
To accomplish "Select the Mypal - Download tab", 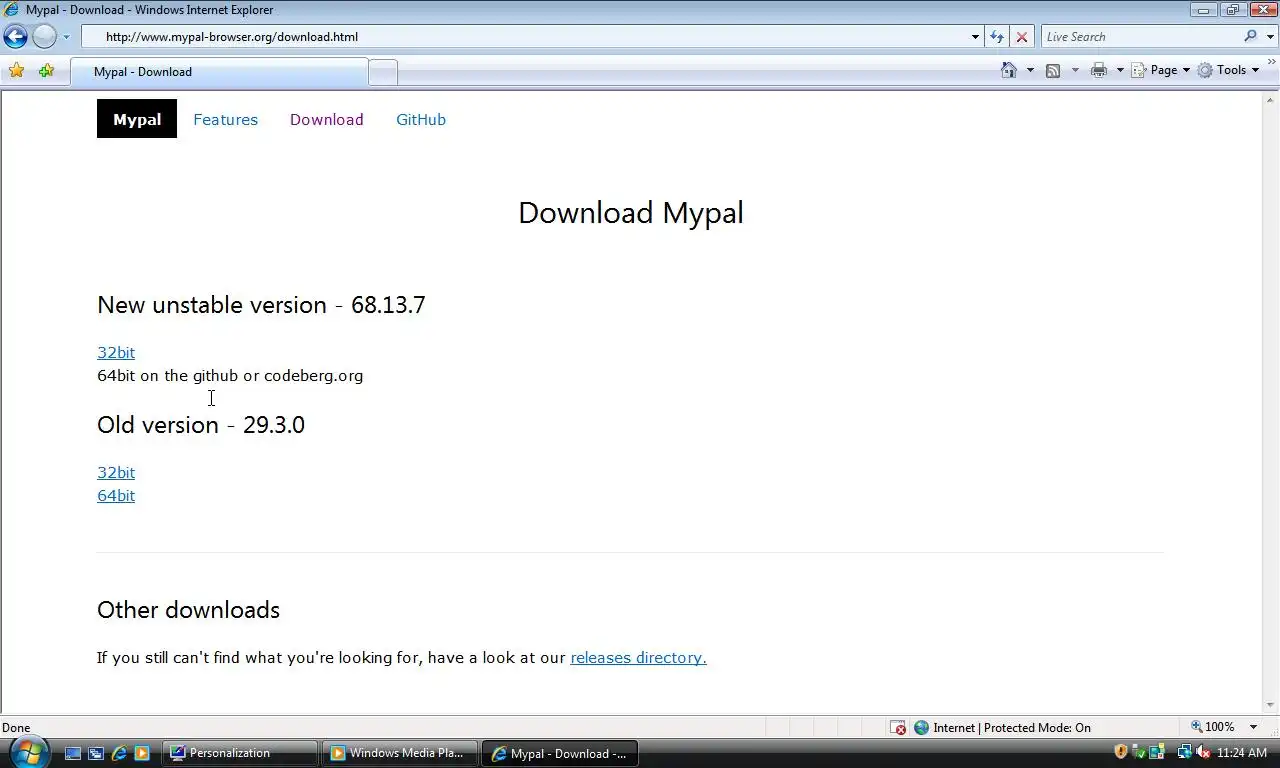I will click(x=219, y=72).
